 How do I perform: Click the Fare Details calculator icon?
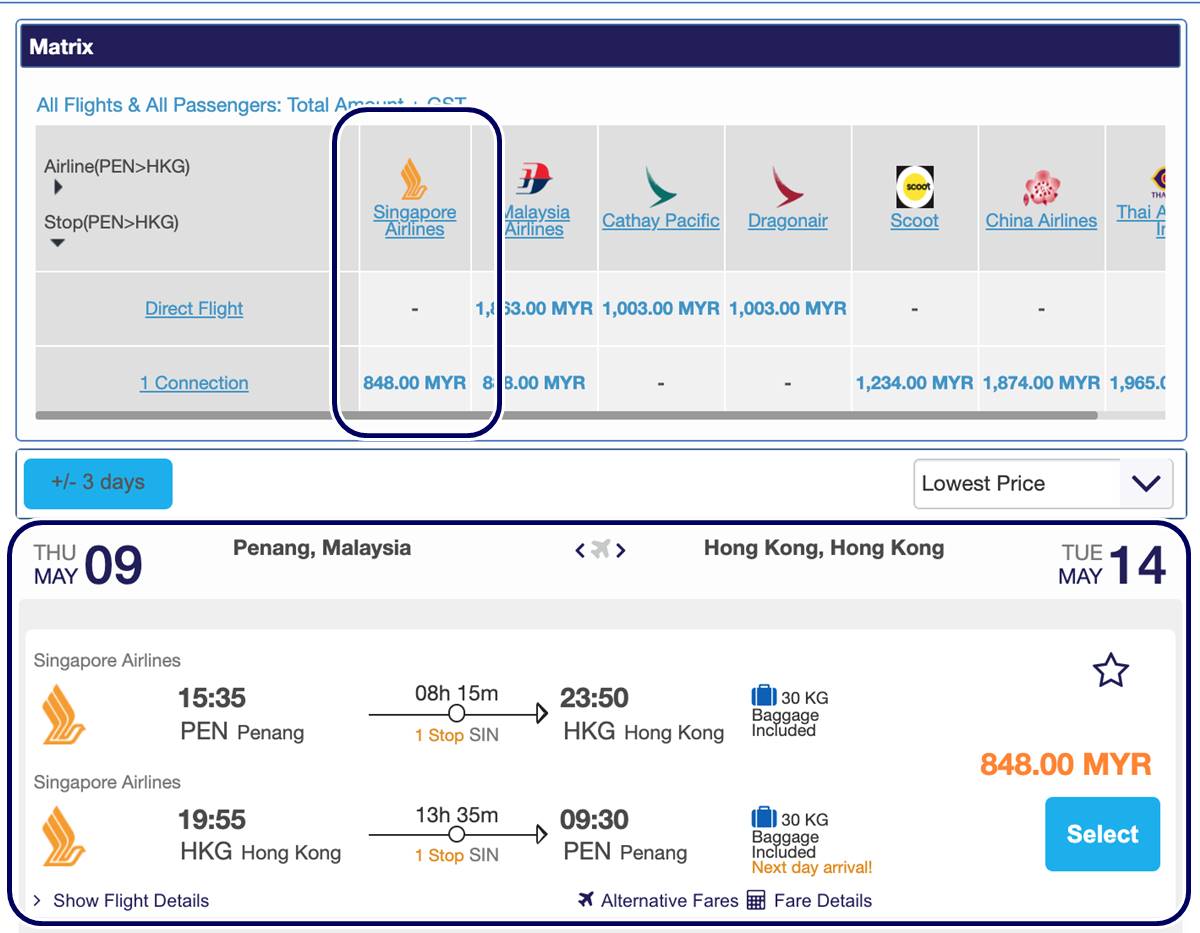tap(756, 900)
